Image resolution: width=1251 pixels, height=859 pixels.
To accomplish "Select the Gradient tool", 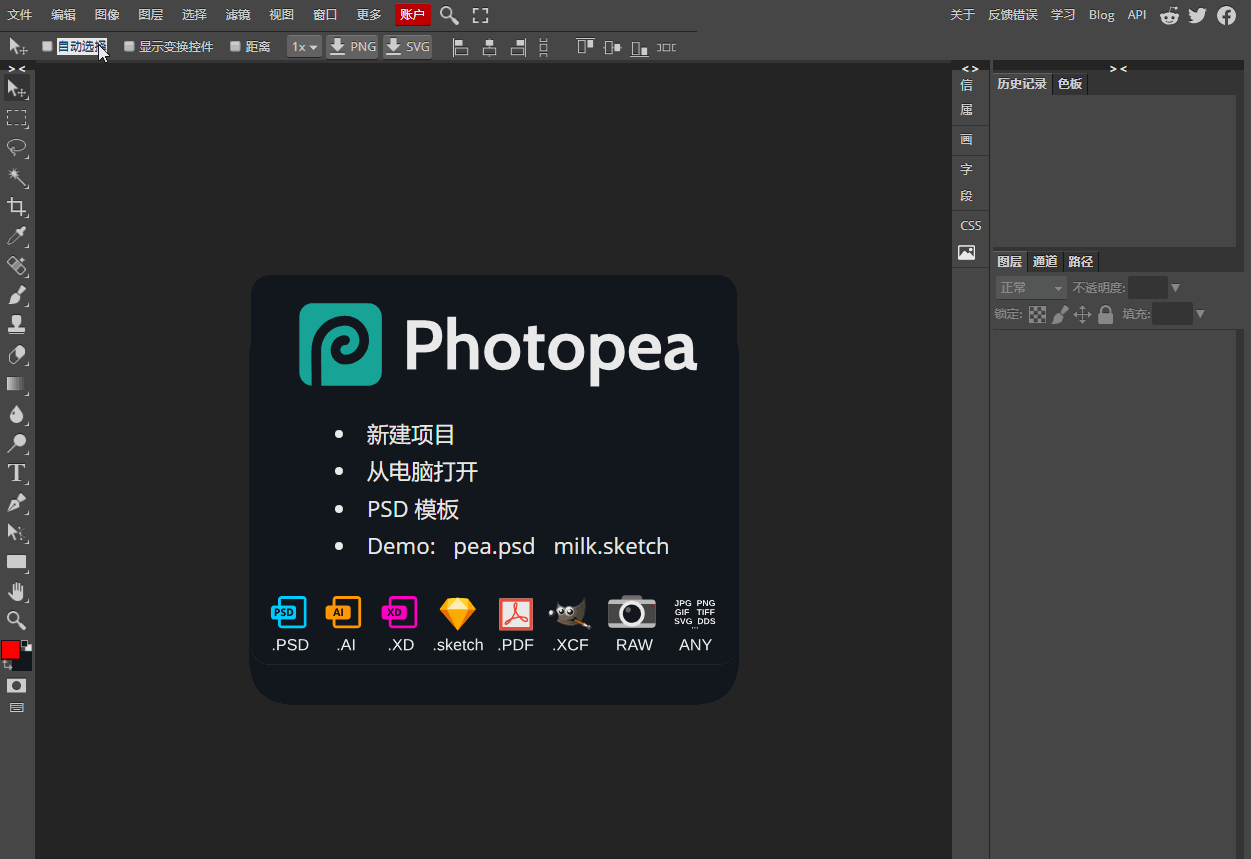I will coord(17,384).
